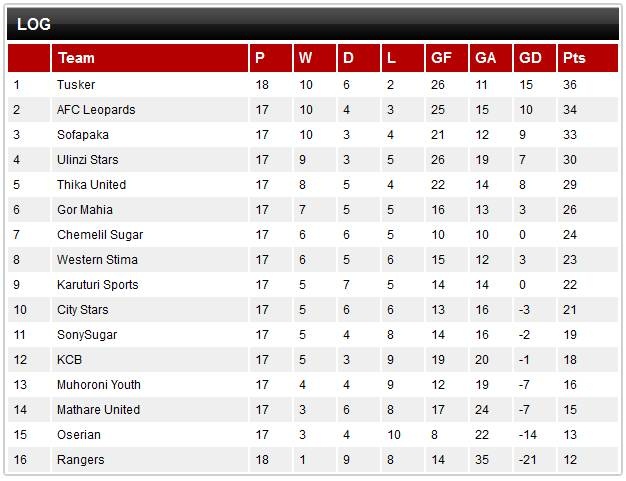Click on Sofapaka team name
Viewport: 626px width, 481px height.
[x=83, y=135]
